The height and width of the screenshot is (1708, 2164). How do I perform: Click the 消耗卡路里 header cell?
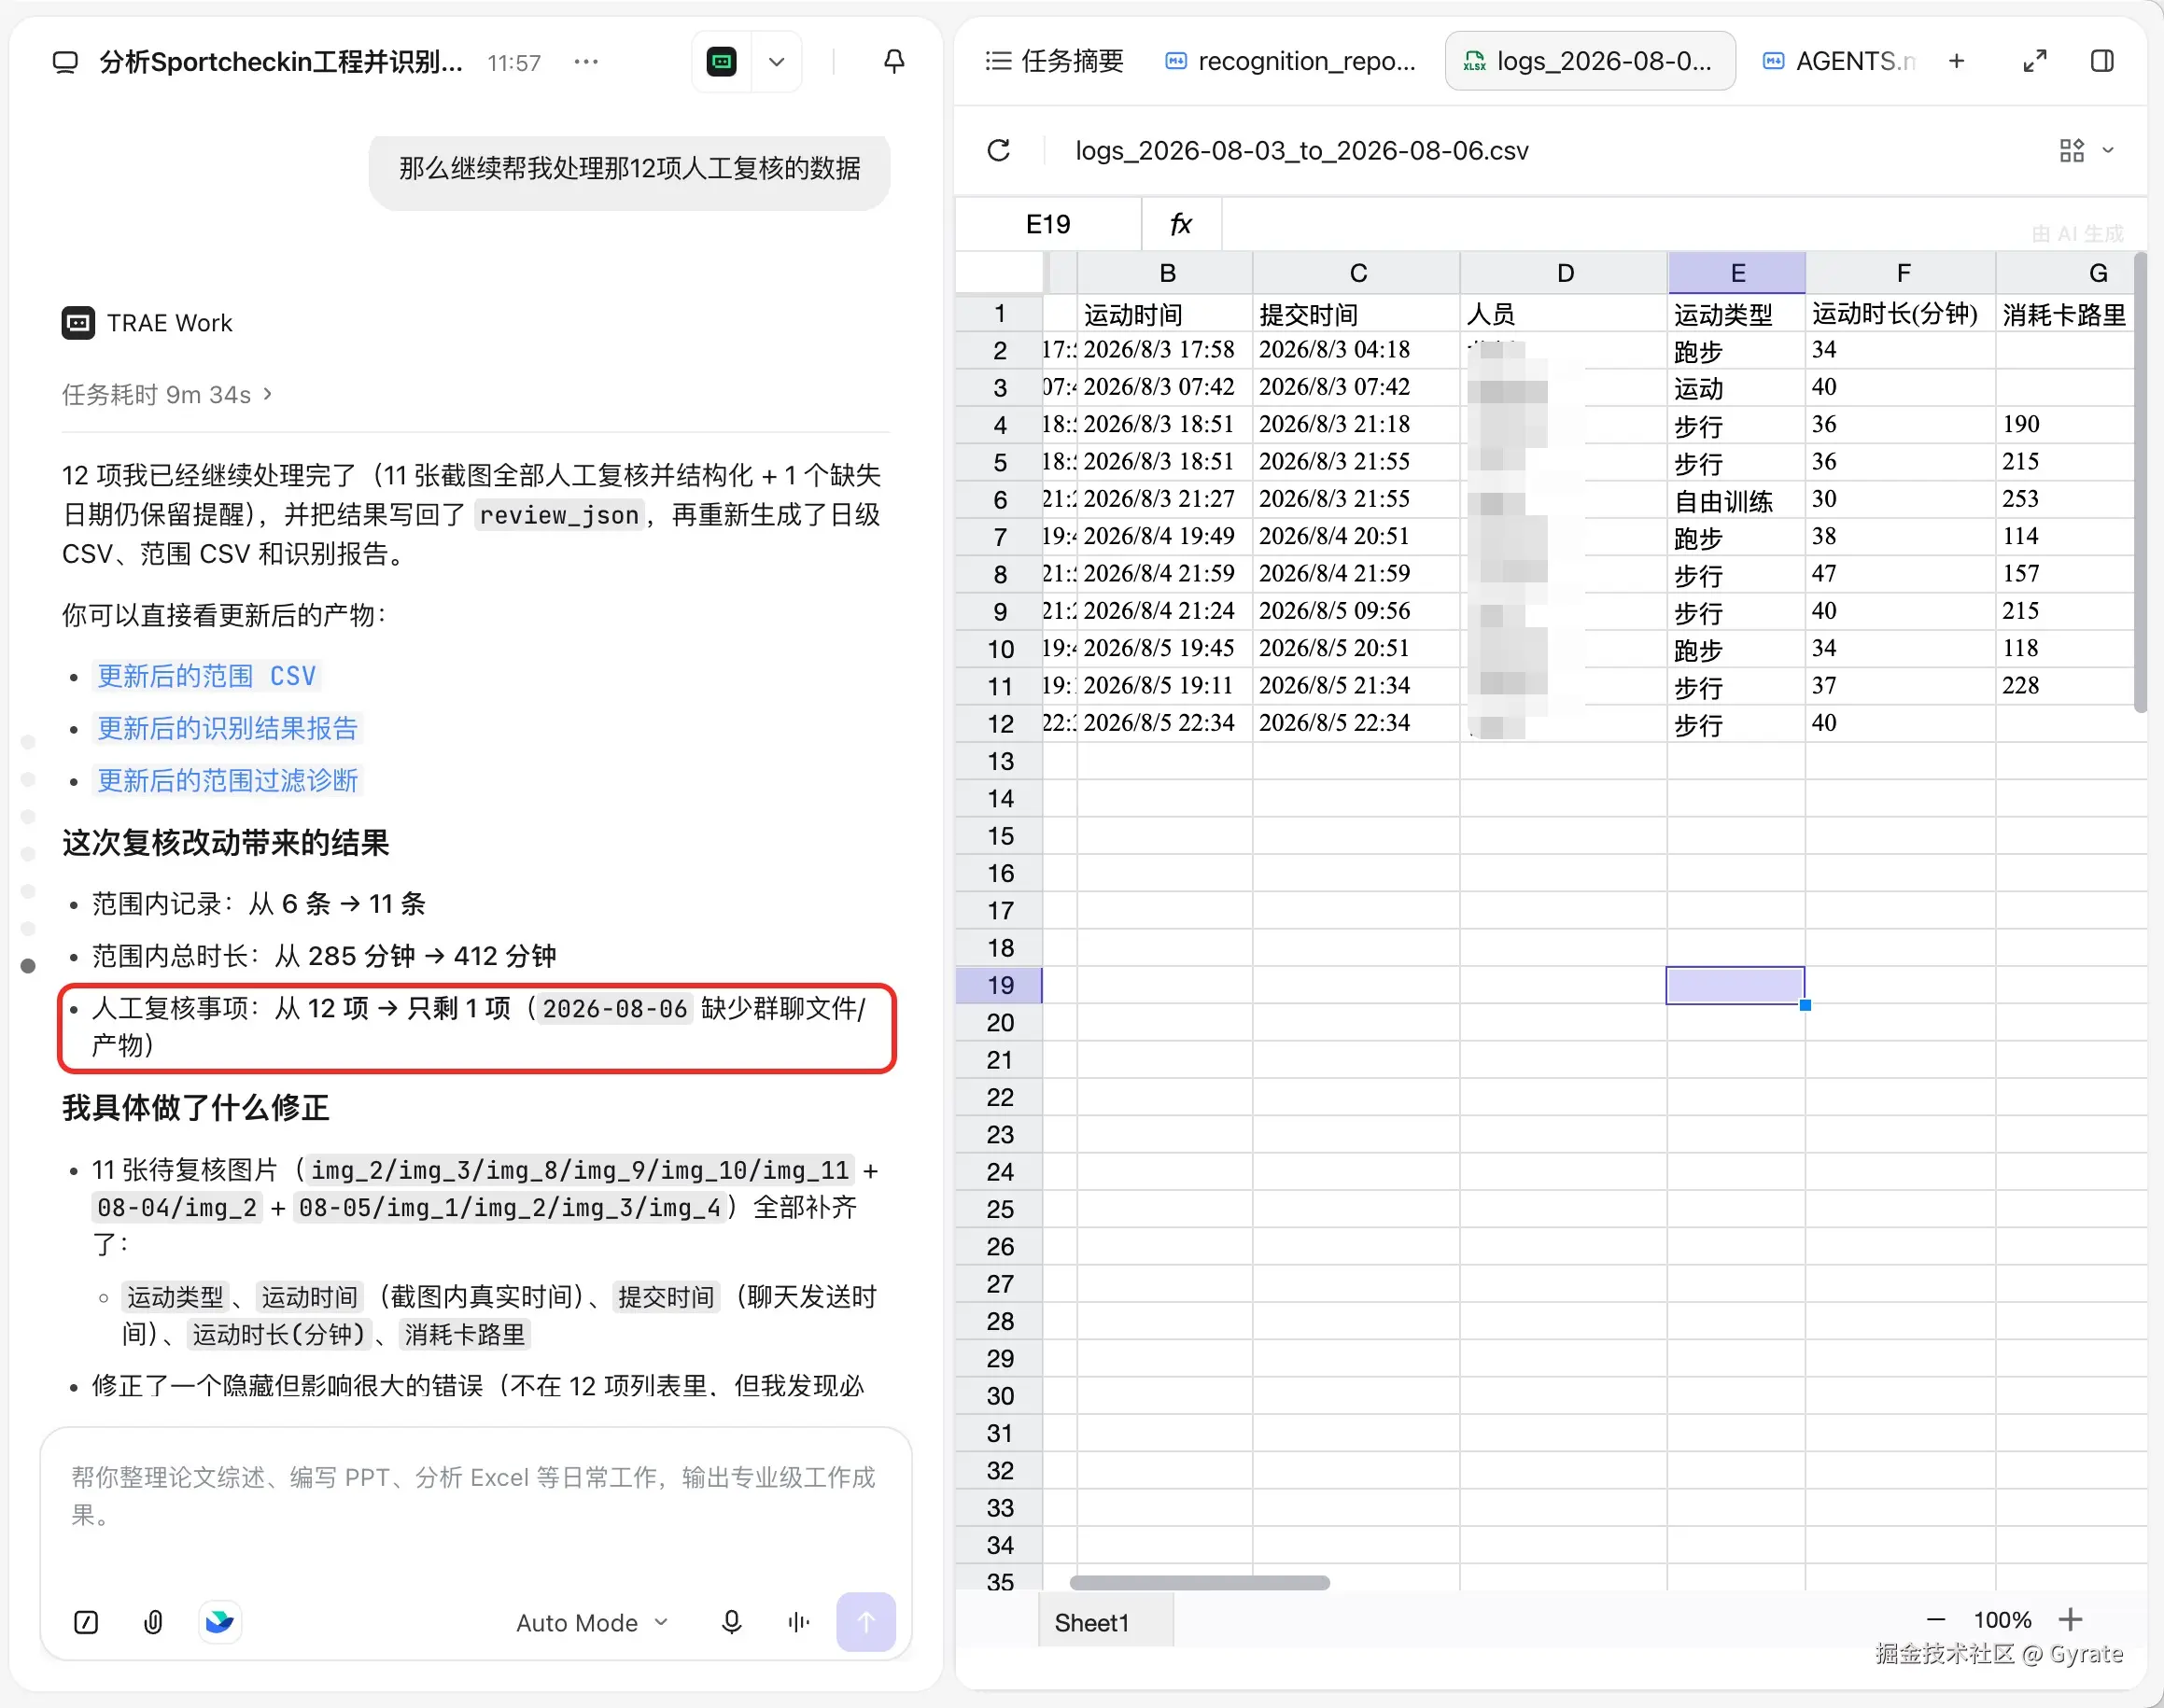coord(2065,314)
